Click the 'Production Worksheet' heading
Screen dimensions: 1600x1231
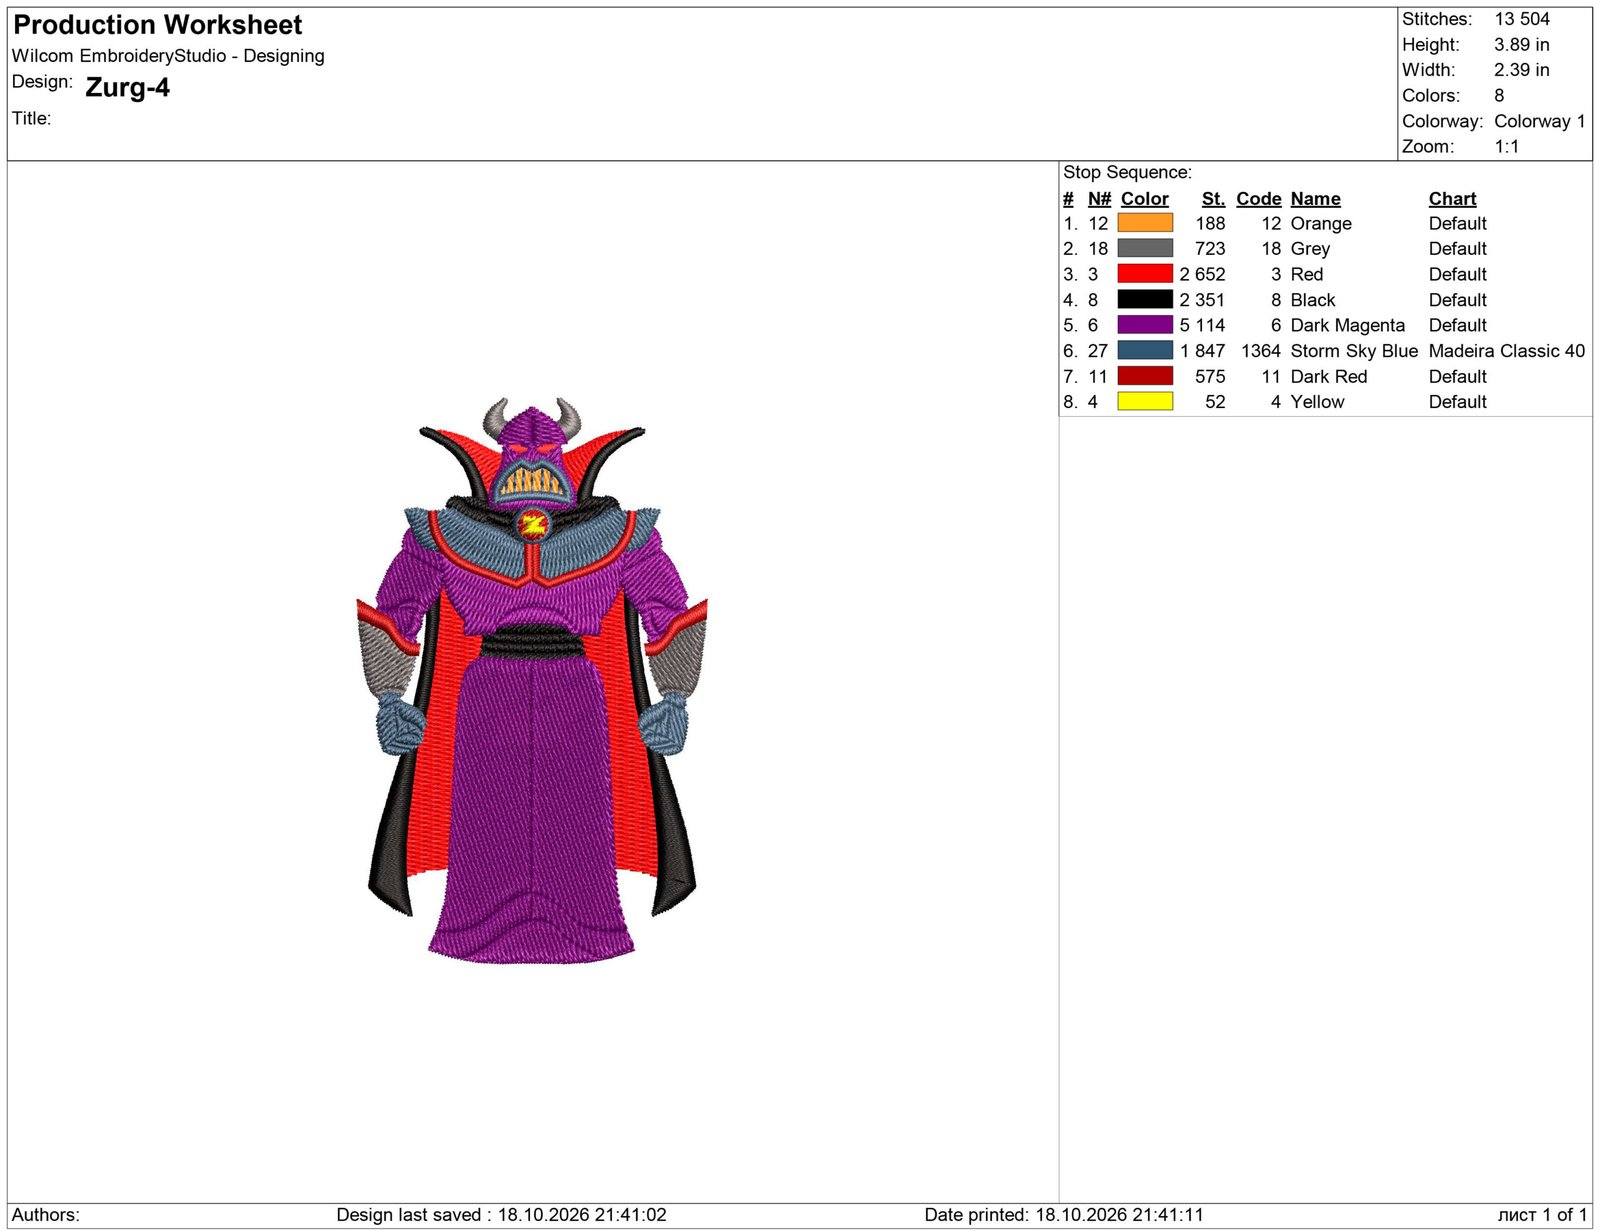[158, 25]
